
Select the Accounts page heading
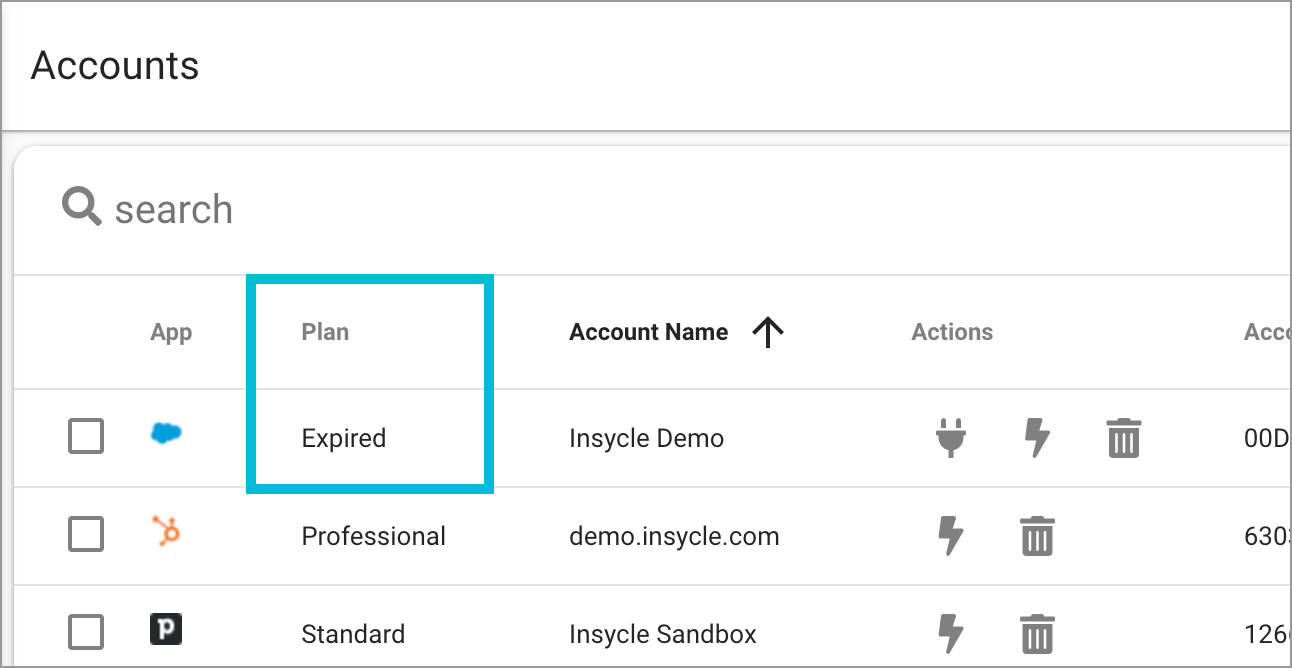pyautogui.click(x=114, y=64)
